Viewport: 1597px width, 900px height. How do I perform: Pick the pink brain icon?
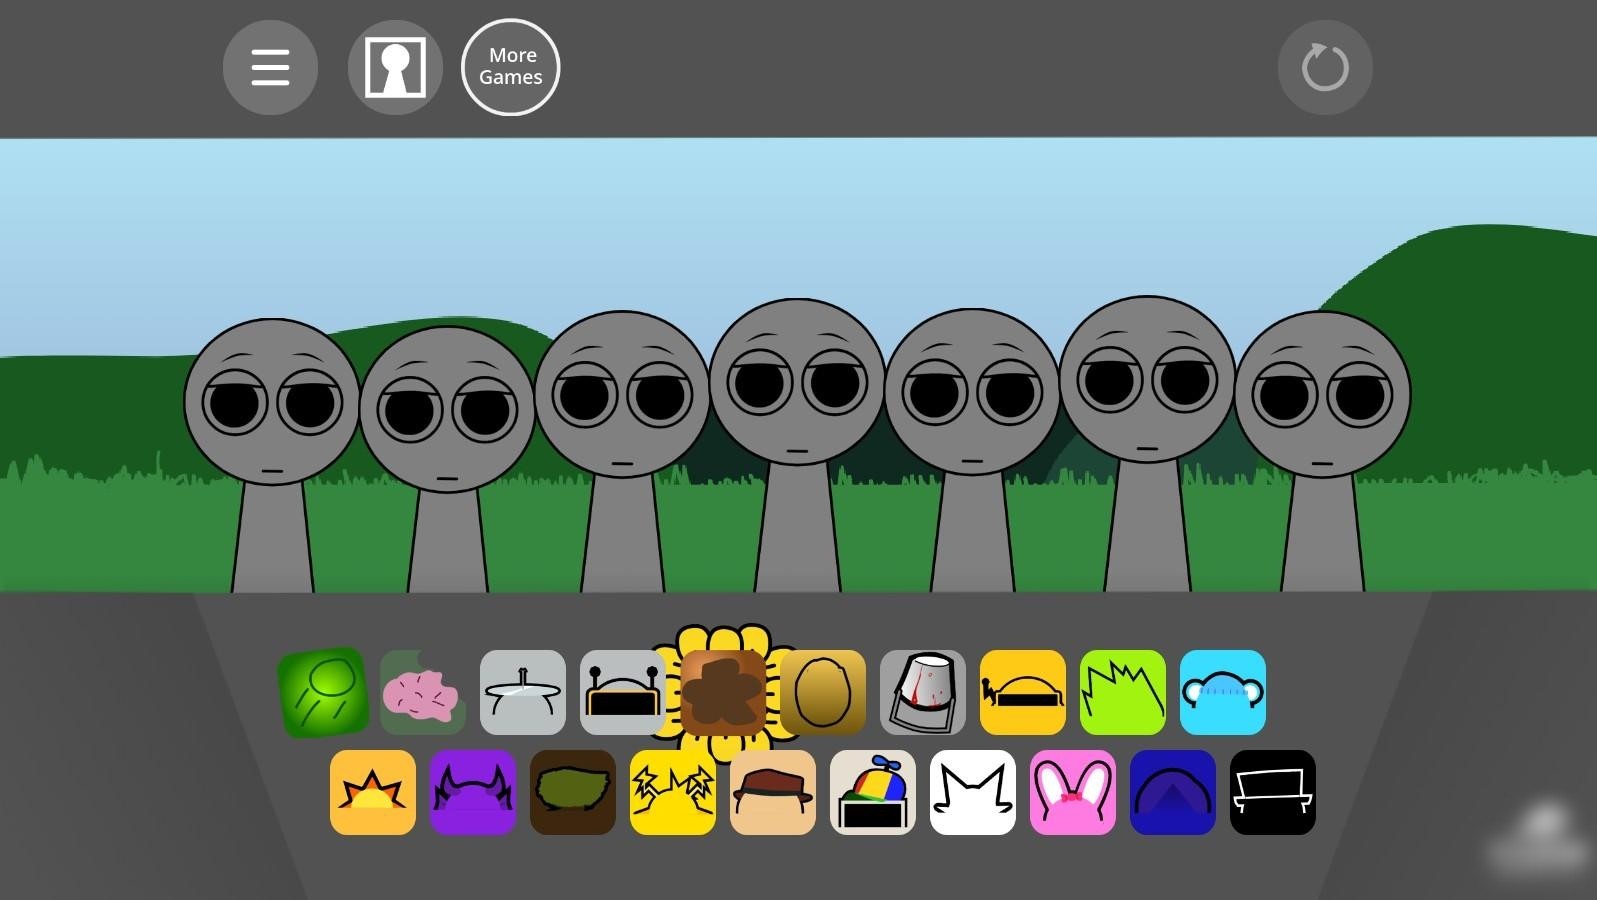(x=422, y=693)
